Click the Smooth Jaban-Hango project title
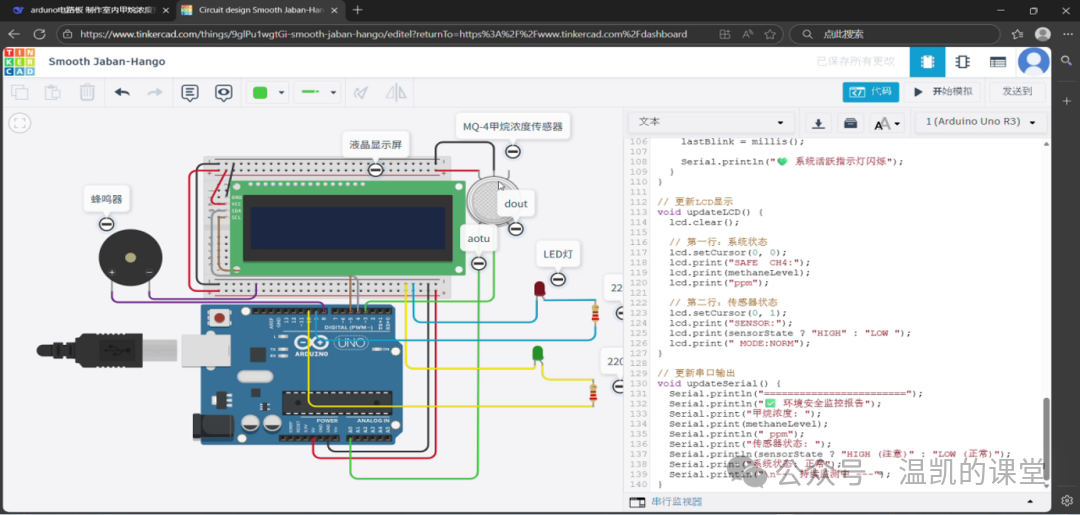Screen dimensions: 1080x515 point(107,62)
